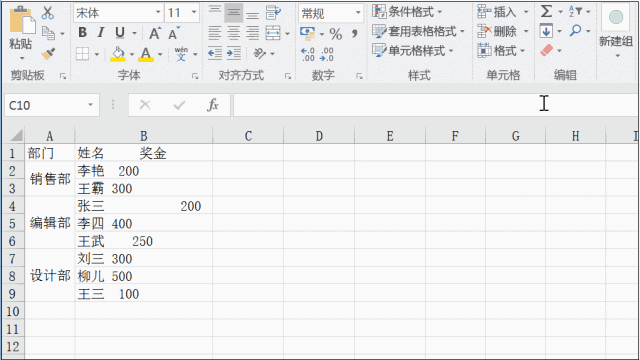The height and width of the screenshot is (360, 640).
Task: Select row 5 header
Action: [12, 224]
